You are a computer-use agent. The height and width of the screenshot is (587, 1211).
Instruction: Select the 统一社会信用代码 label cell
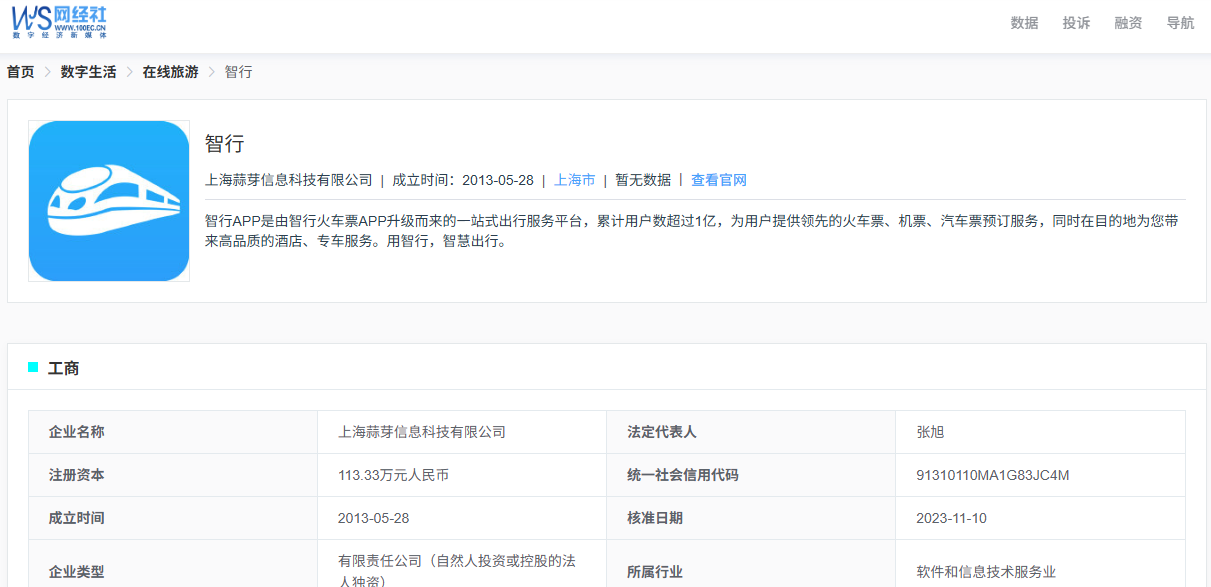pos(751,475)
